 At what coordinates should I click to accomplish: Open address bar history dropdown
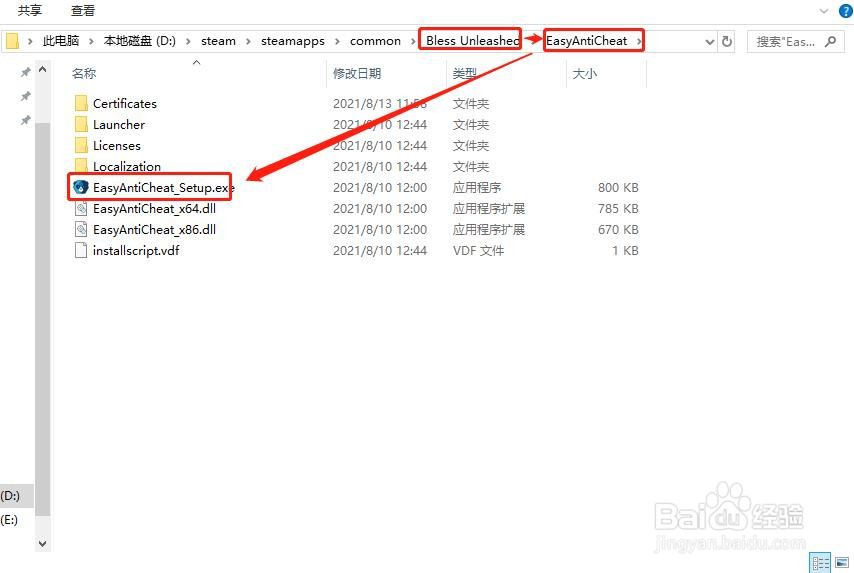tap(709, 41)
